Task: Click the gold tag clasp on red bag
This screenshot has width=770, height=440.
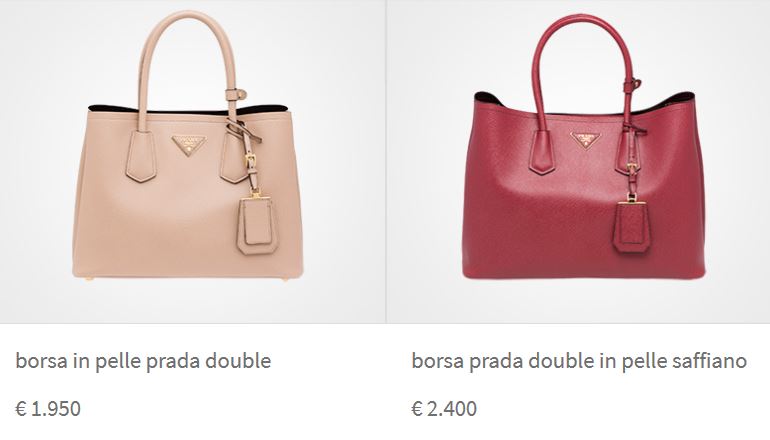Action: (x=631, y=197)
